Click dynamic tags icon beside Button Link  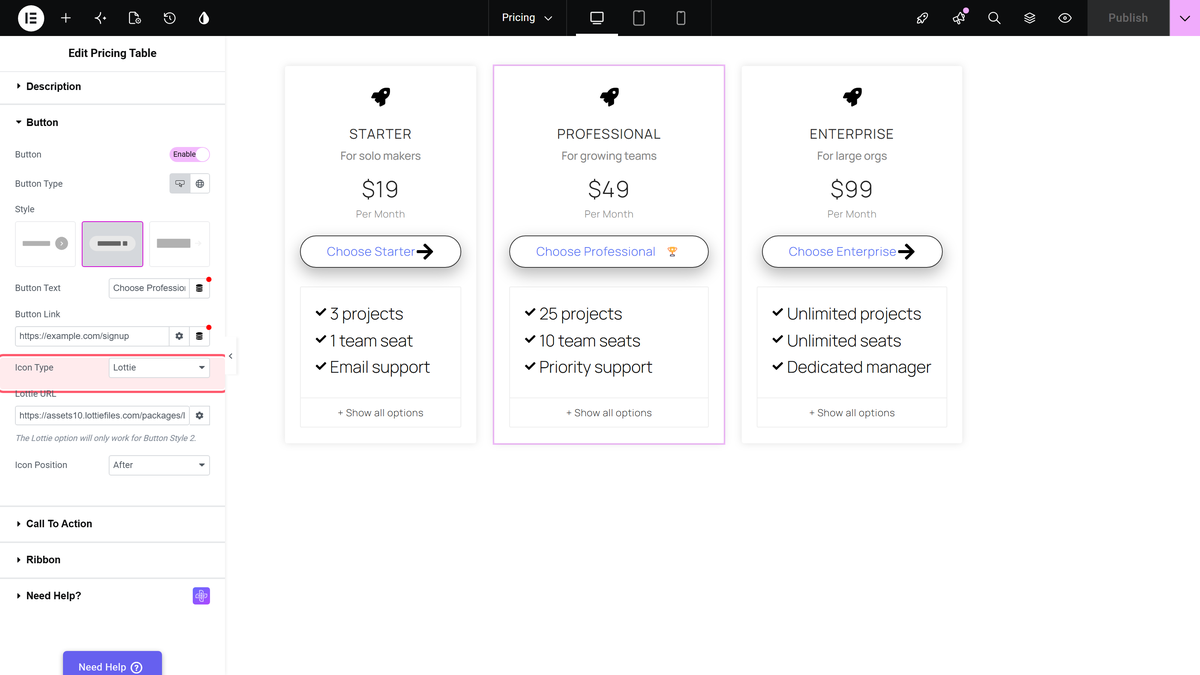click(199, 336)
